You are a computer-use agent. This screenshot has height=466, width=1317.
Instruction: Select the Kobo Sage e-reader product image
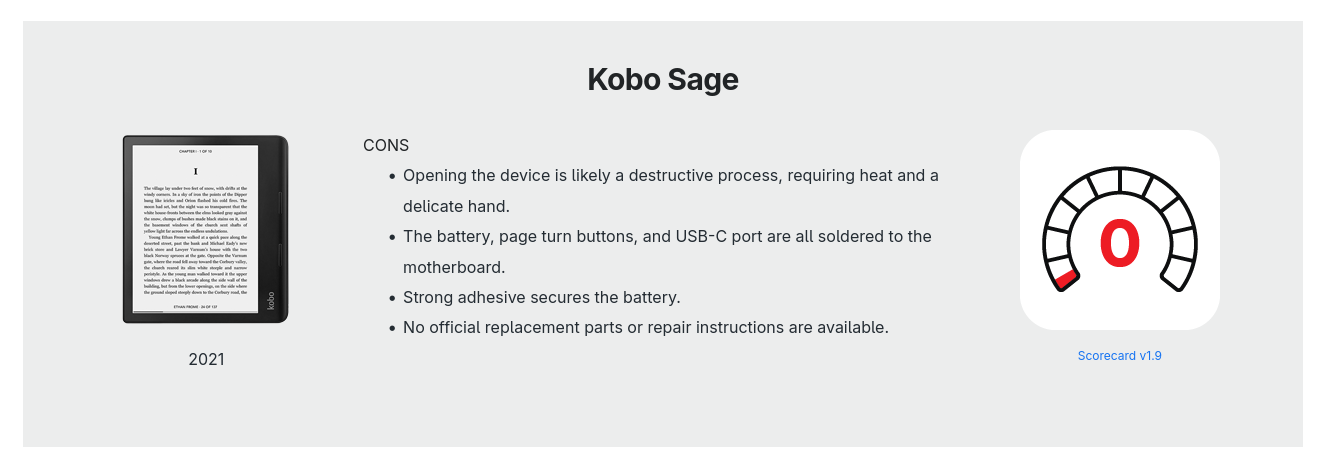pos(206,229)
